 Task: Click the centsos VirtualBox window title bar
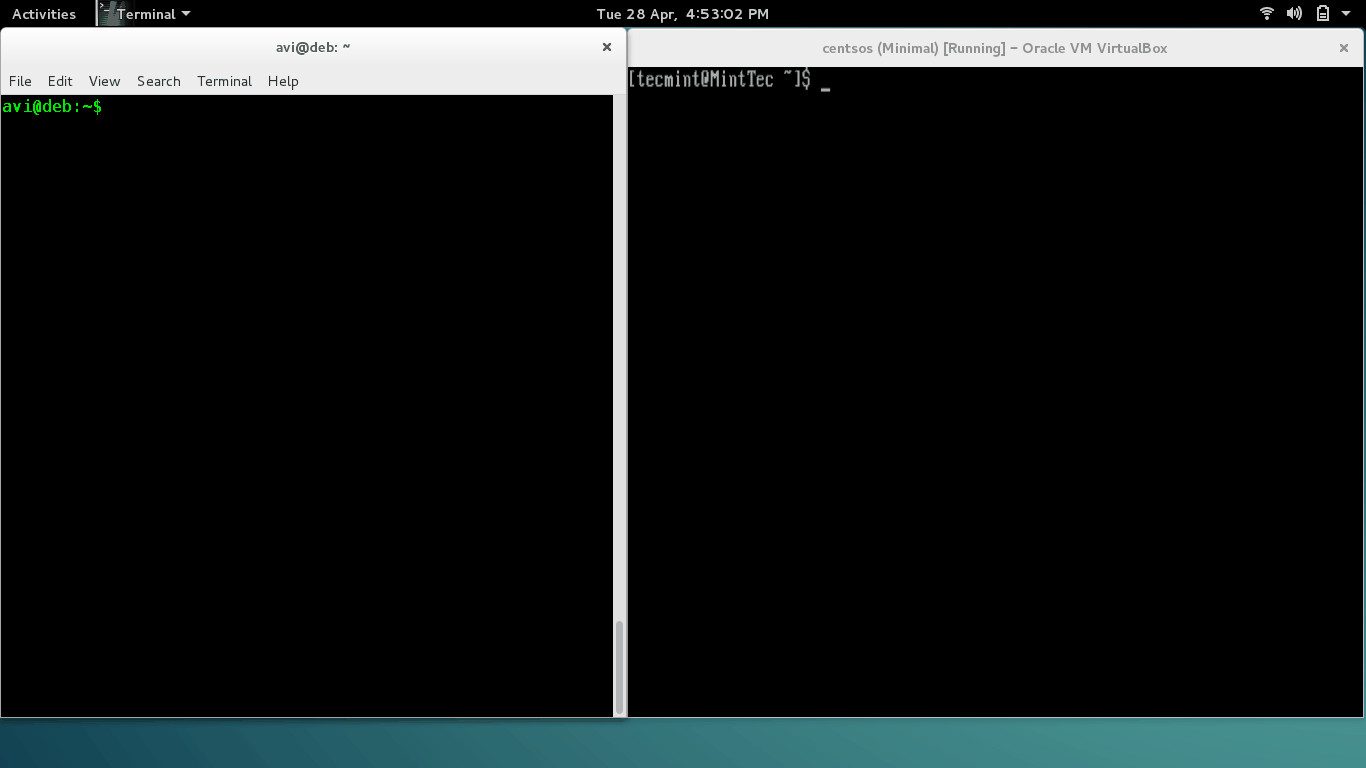(993, 47)
